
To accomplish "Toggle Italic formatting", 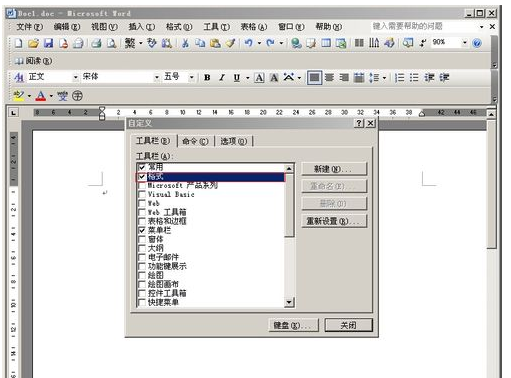I will pos(222,78).
